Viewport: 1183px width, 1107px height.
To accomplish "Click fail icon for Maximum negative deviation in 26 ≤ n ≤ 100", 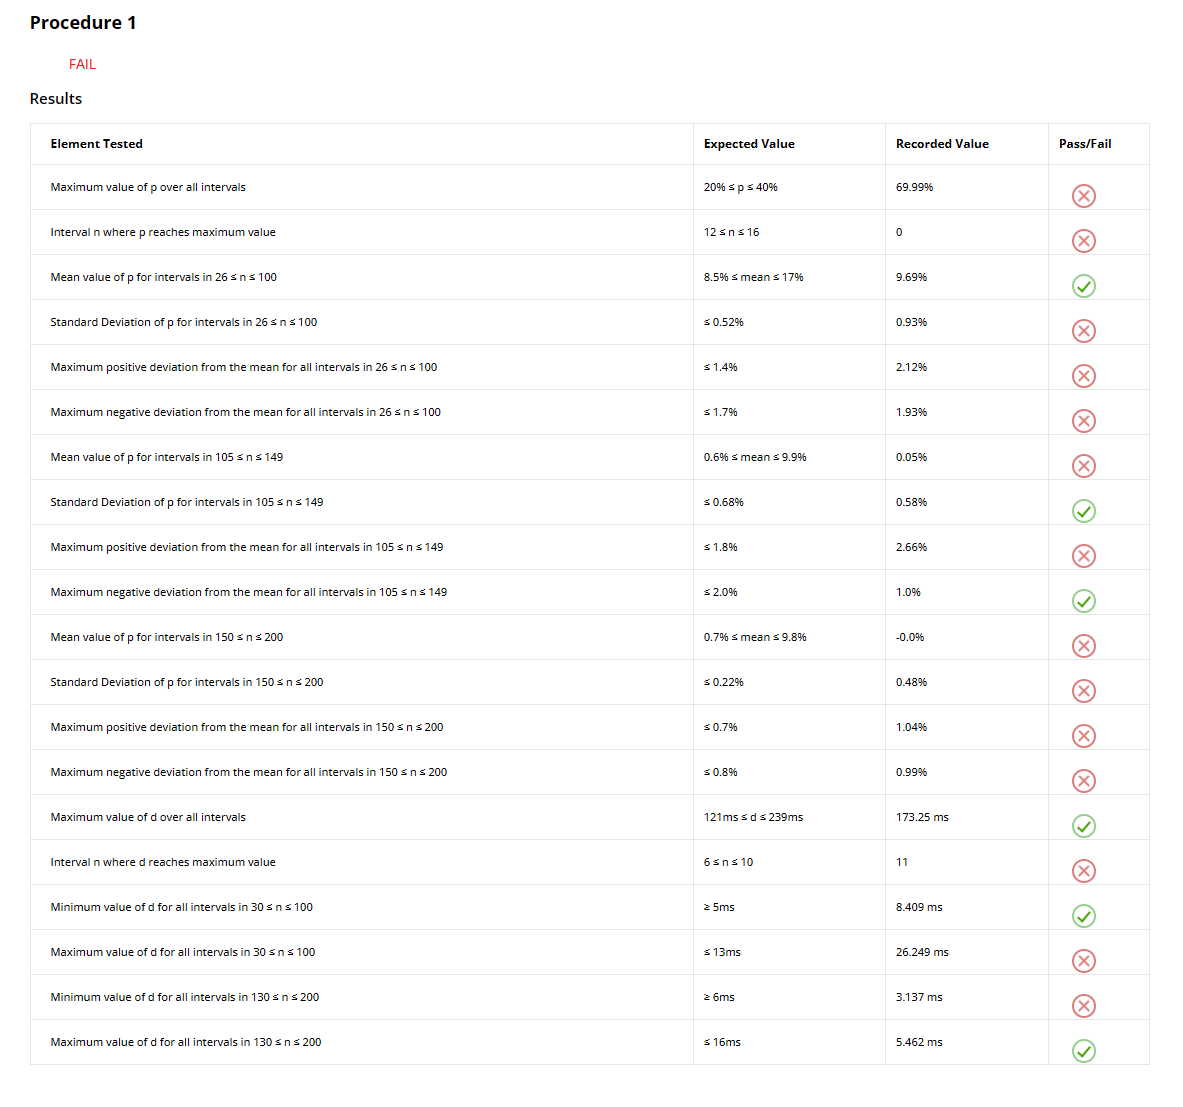I will [x=1083, y=421].
